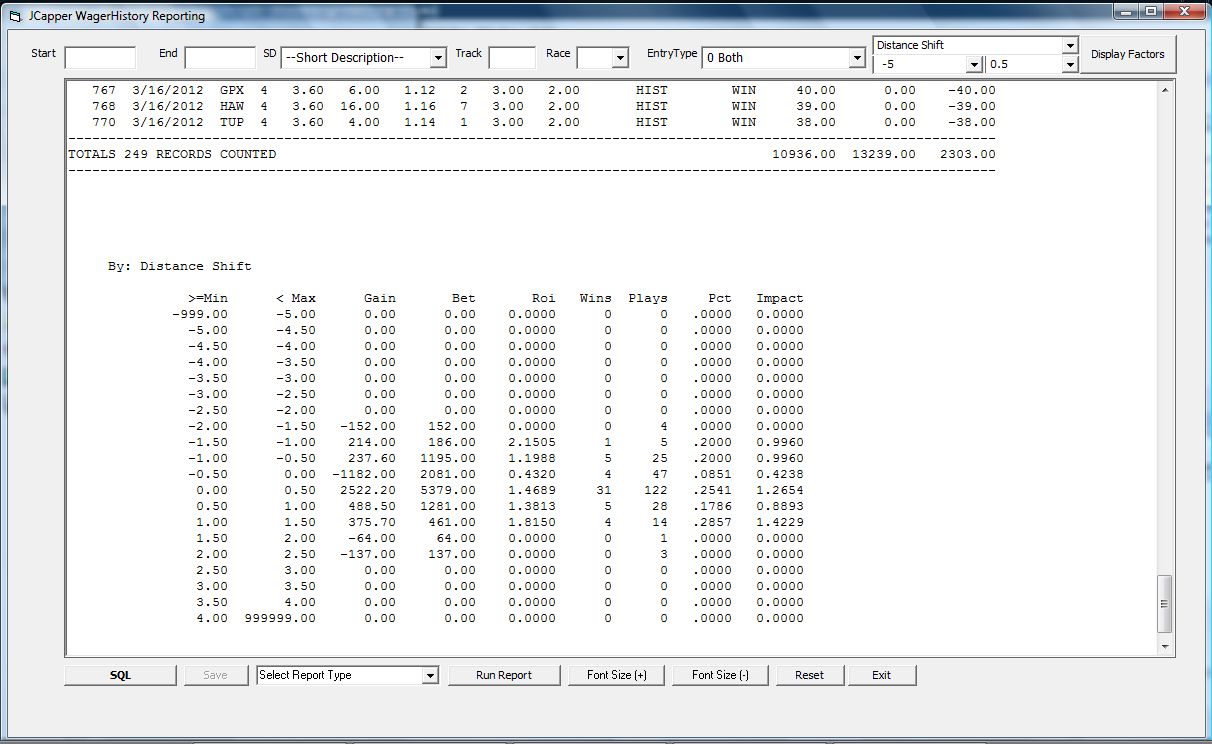
Task: Click the End date input field
Action: (x=220, y=58)
